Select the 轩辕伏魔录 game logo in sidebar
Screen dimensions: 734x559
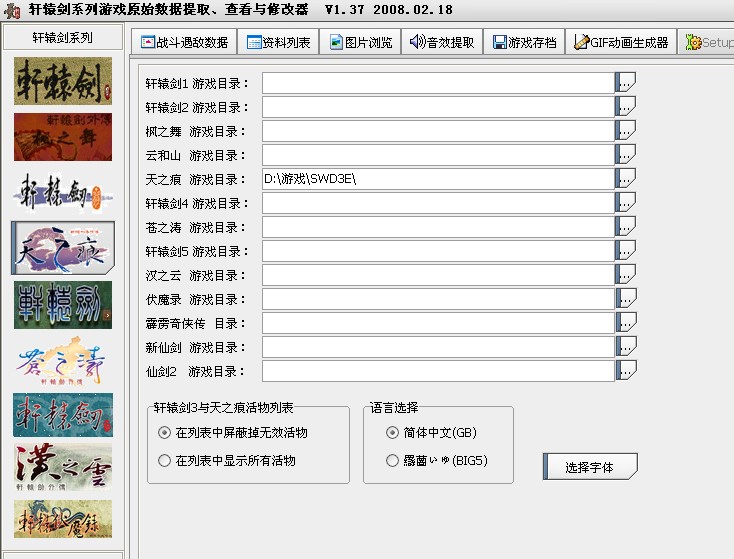click(x=63, y=519)
